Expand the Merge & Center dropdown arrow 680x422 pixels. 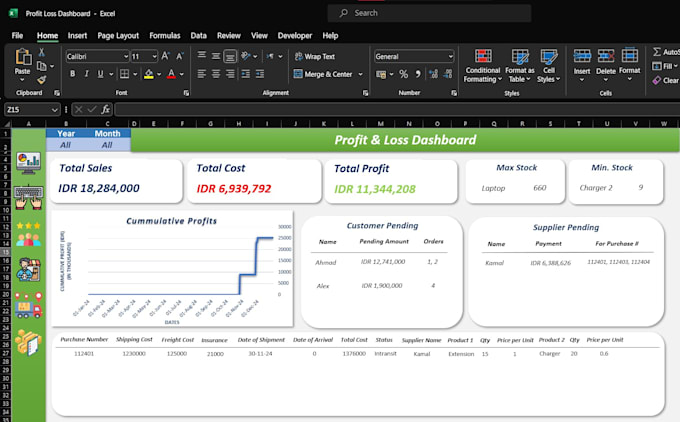click(x=360, y=75)
